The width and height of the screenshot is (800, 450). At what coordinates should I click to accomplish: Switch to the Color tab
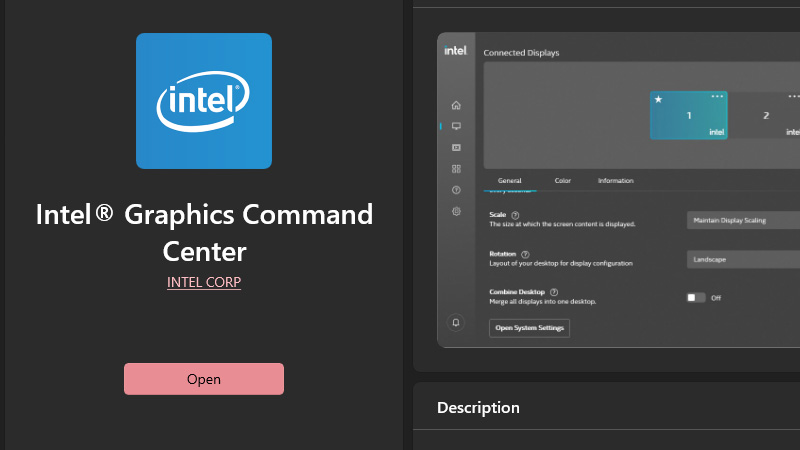tap(563, 181)
